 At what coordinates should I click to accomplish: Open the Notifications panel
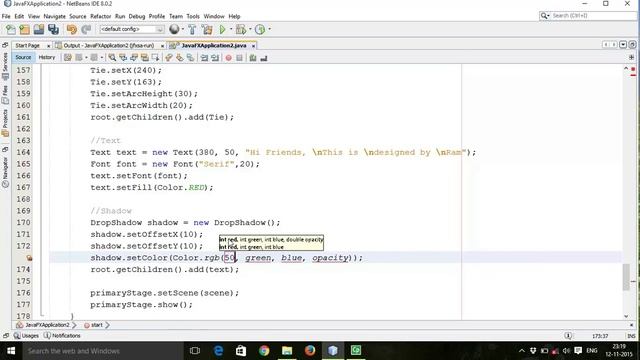62,336
